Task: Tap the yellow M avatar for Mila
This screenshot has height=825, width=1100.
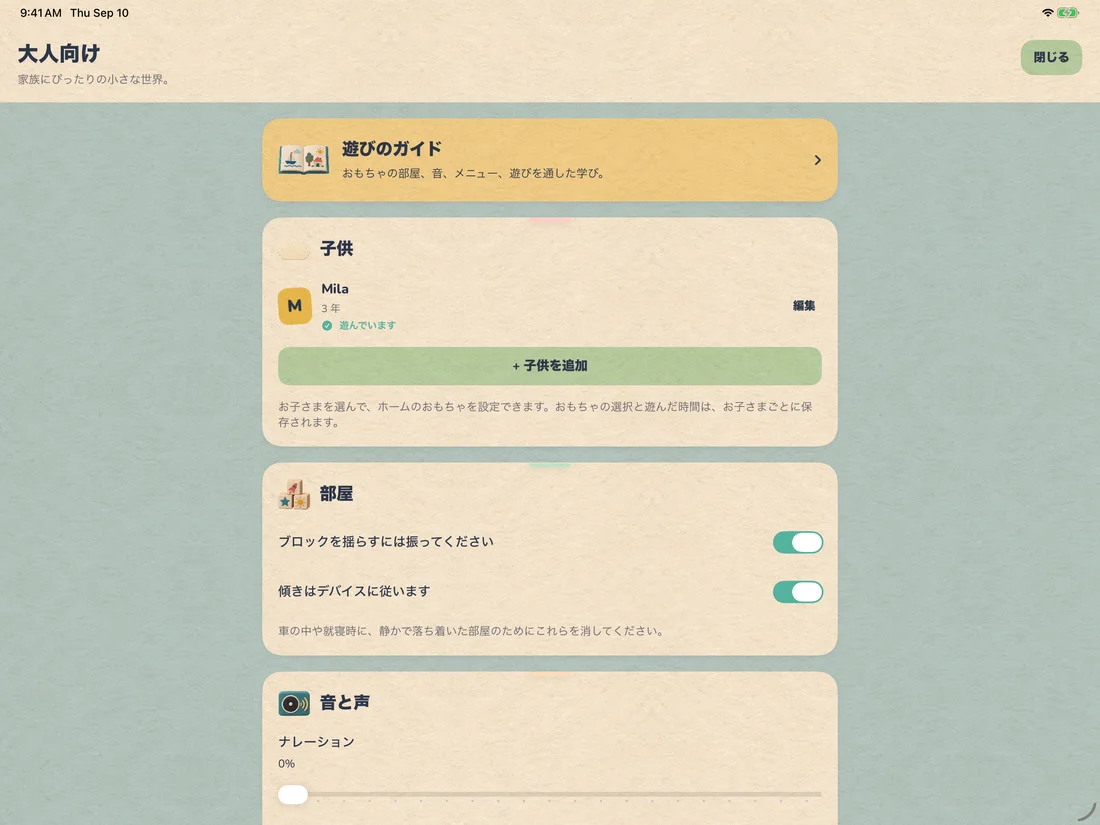Action: point(295,306)
